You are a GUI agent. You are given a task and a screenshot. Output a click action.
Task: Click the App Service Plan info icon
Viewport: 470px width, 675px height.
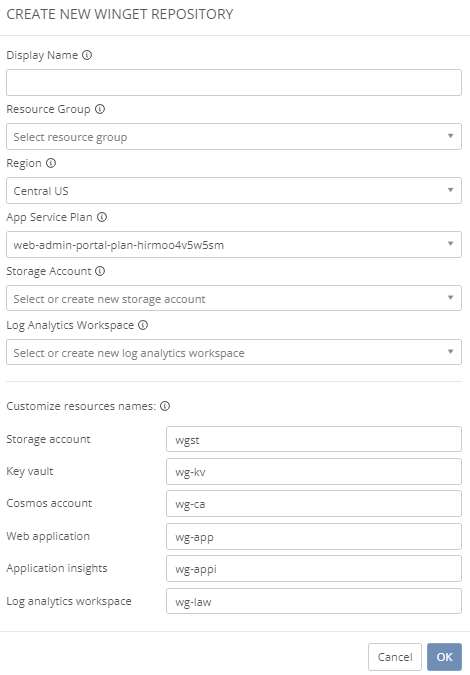pyautogui.click(x=102, y=217)
